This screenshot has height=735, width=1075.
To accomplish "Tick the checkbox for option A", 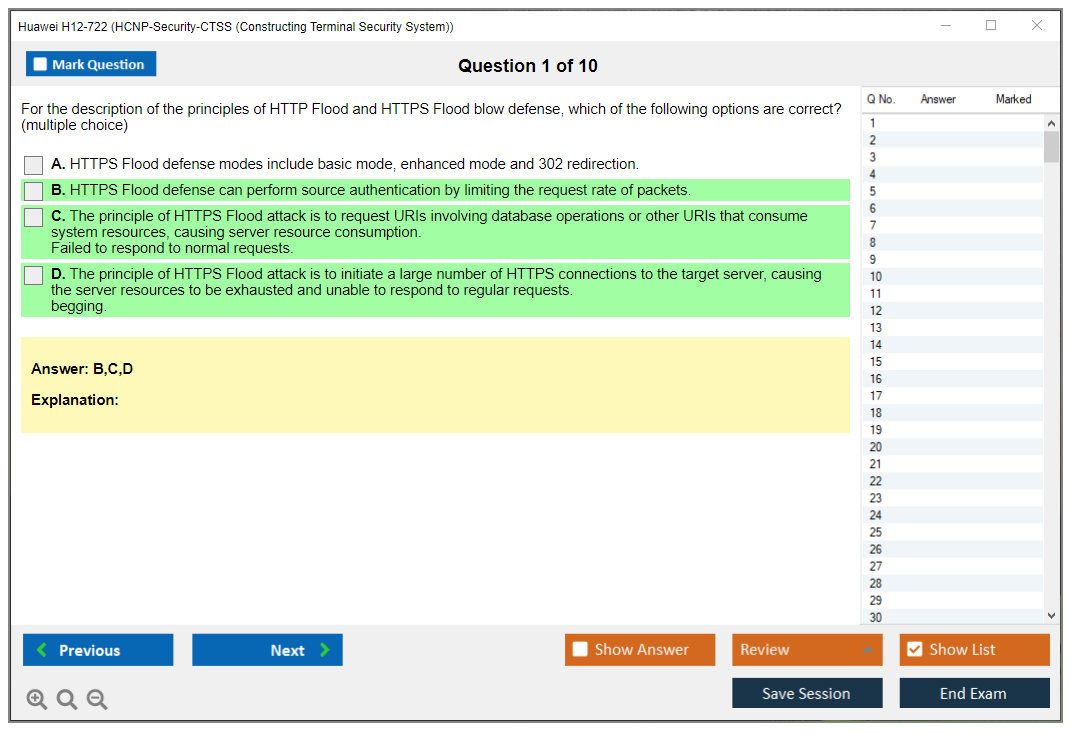I will click(x=34, y=165).
